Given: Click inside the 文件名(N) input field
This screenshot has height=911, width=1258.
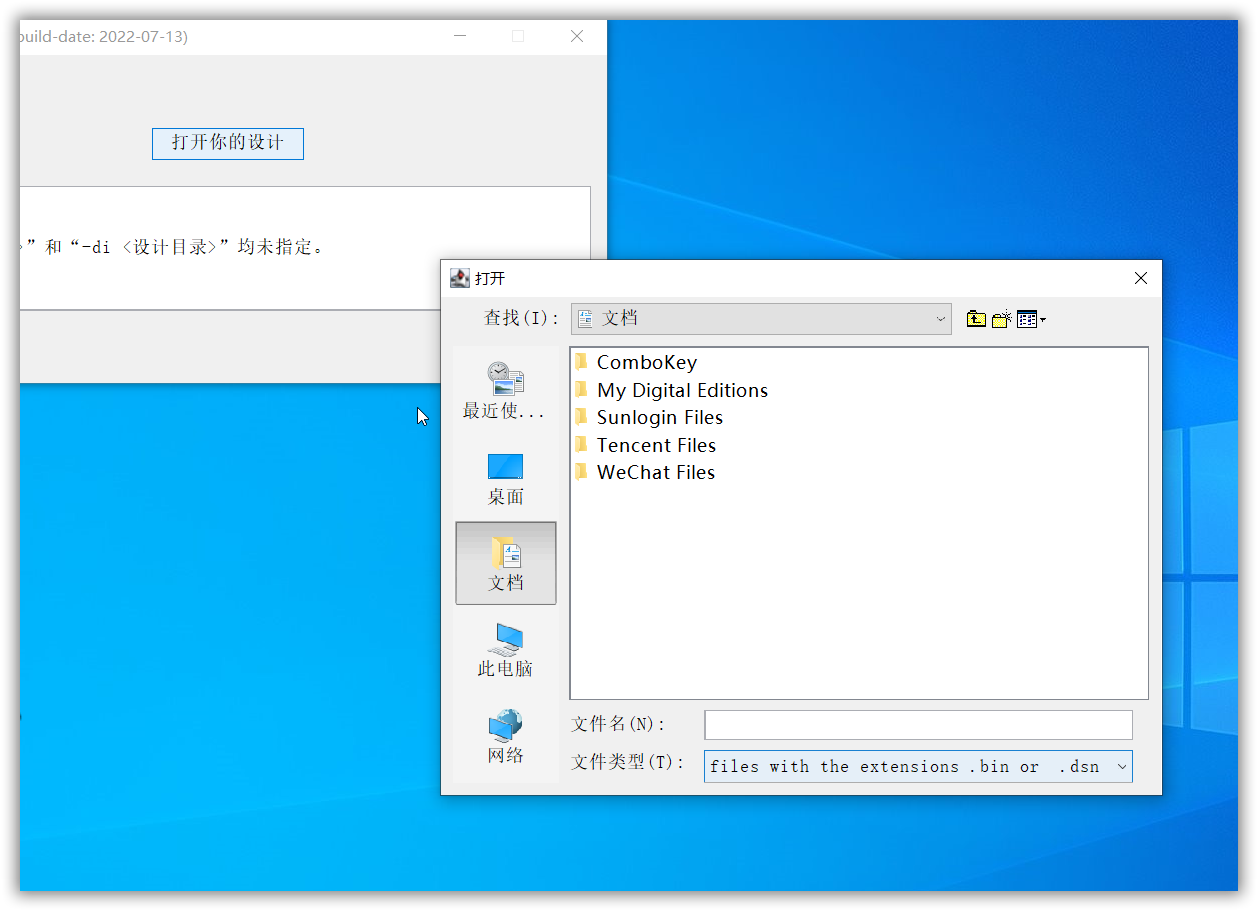Looking at the screenshot, I should point(917,724).
